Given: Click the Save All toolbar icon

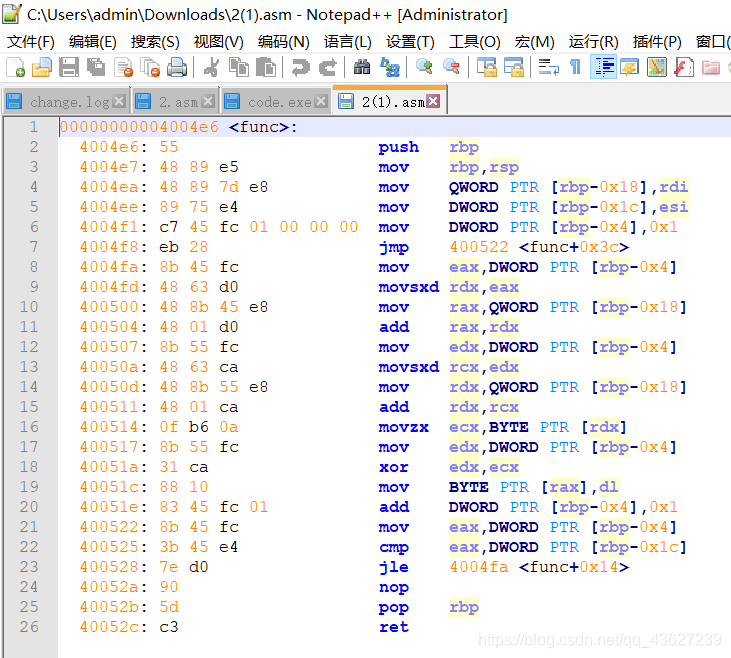Looking at the screenshot, I should click(96, 67).
